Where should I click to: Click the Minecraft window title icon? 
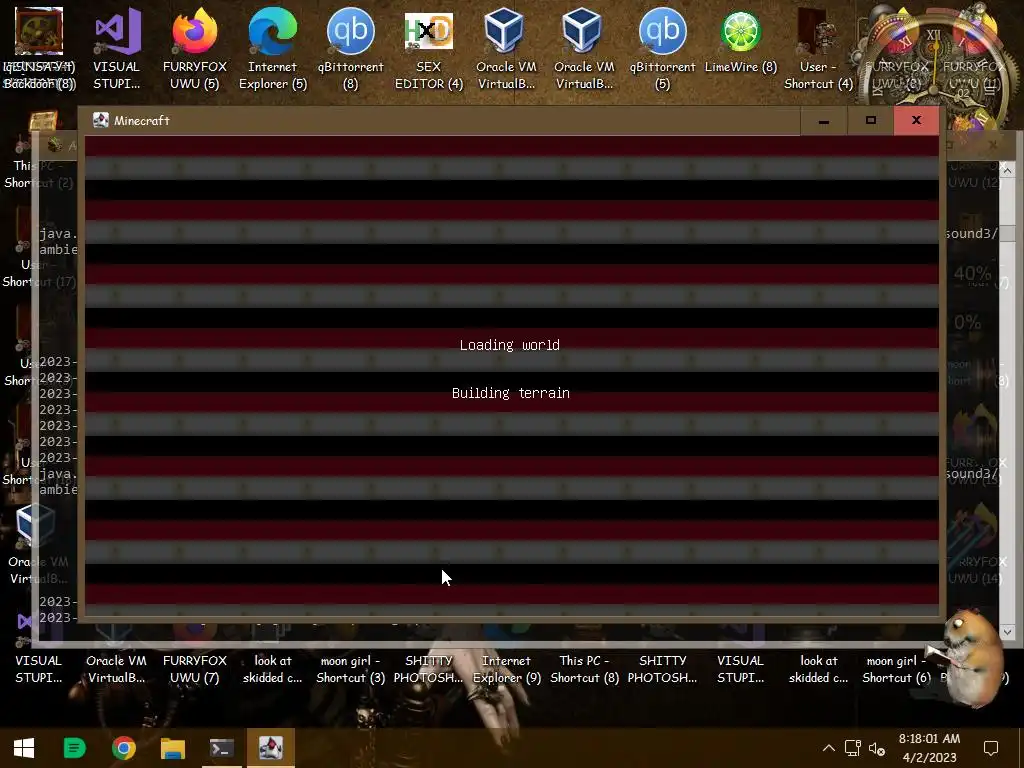[x=101, y=120]
